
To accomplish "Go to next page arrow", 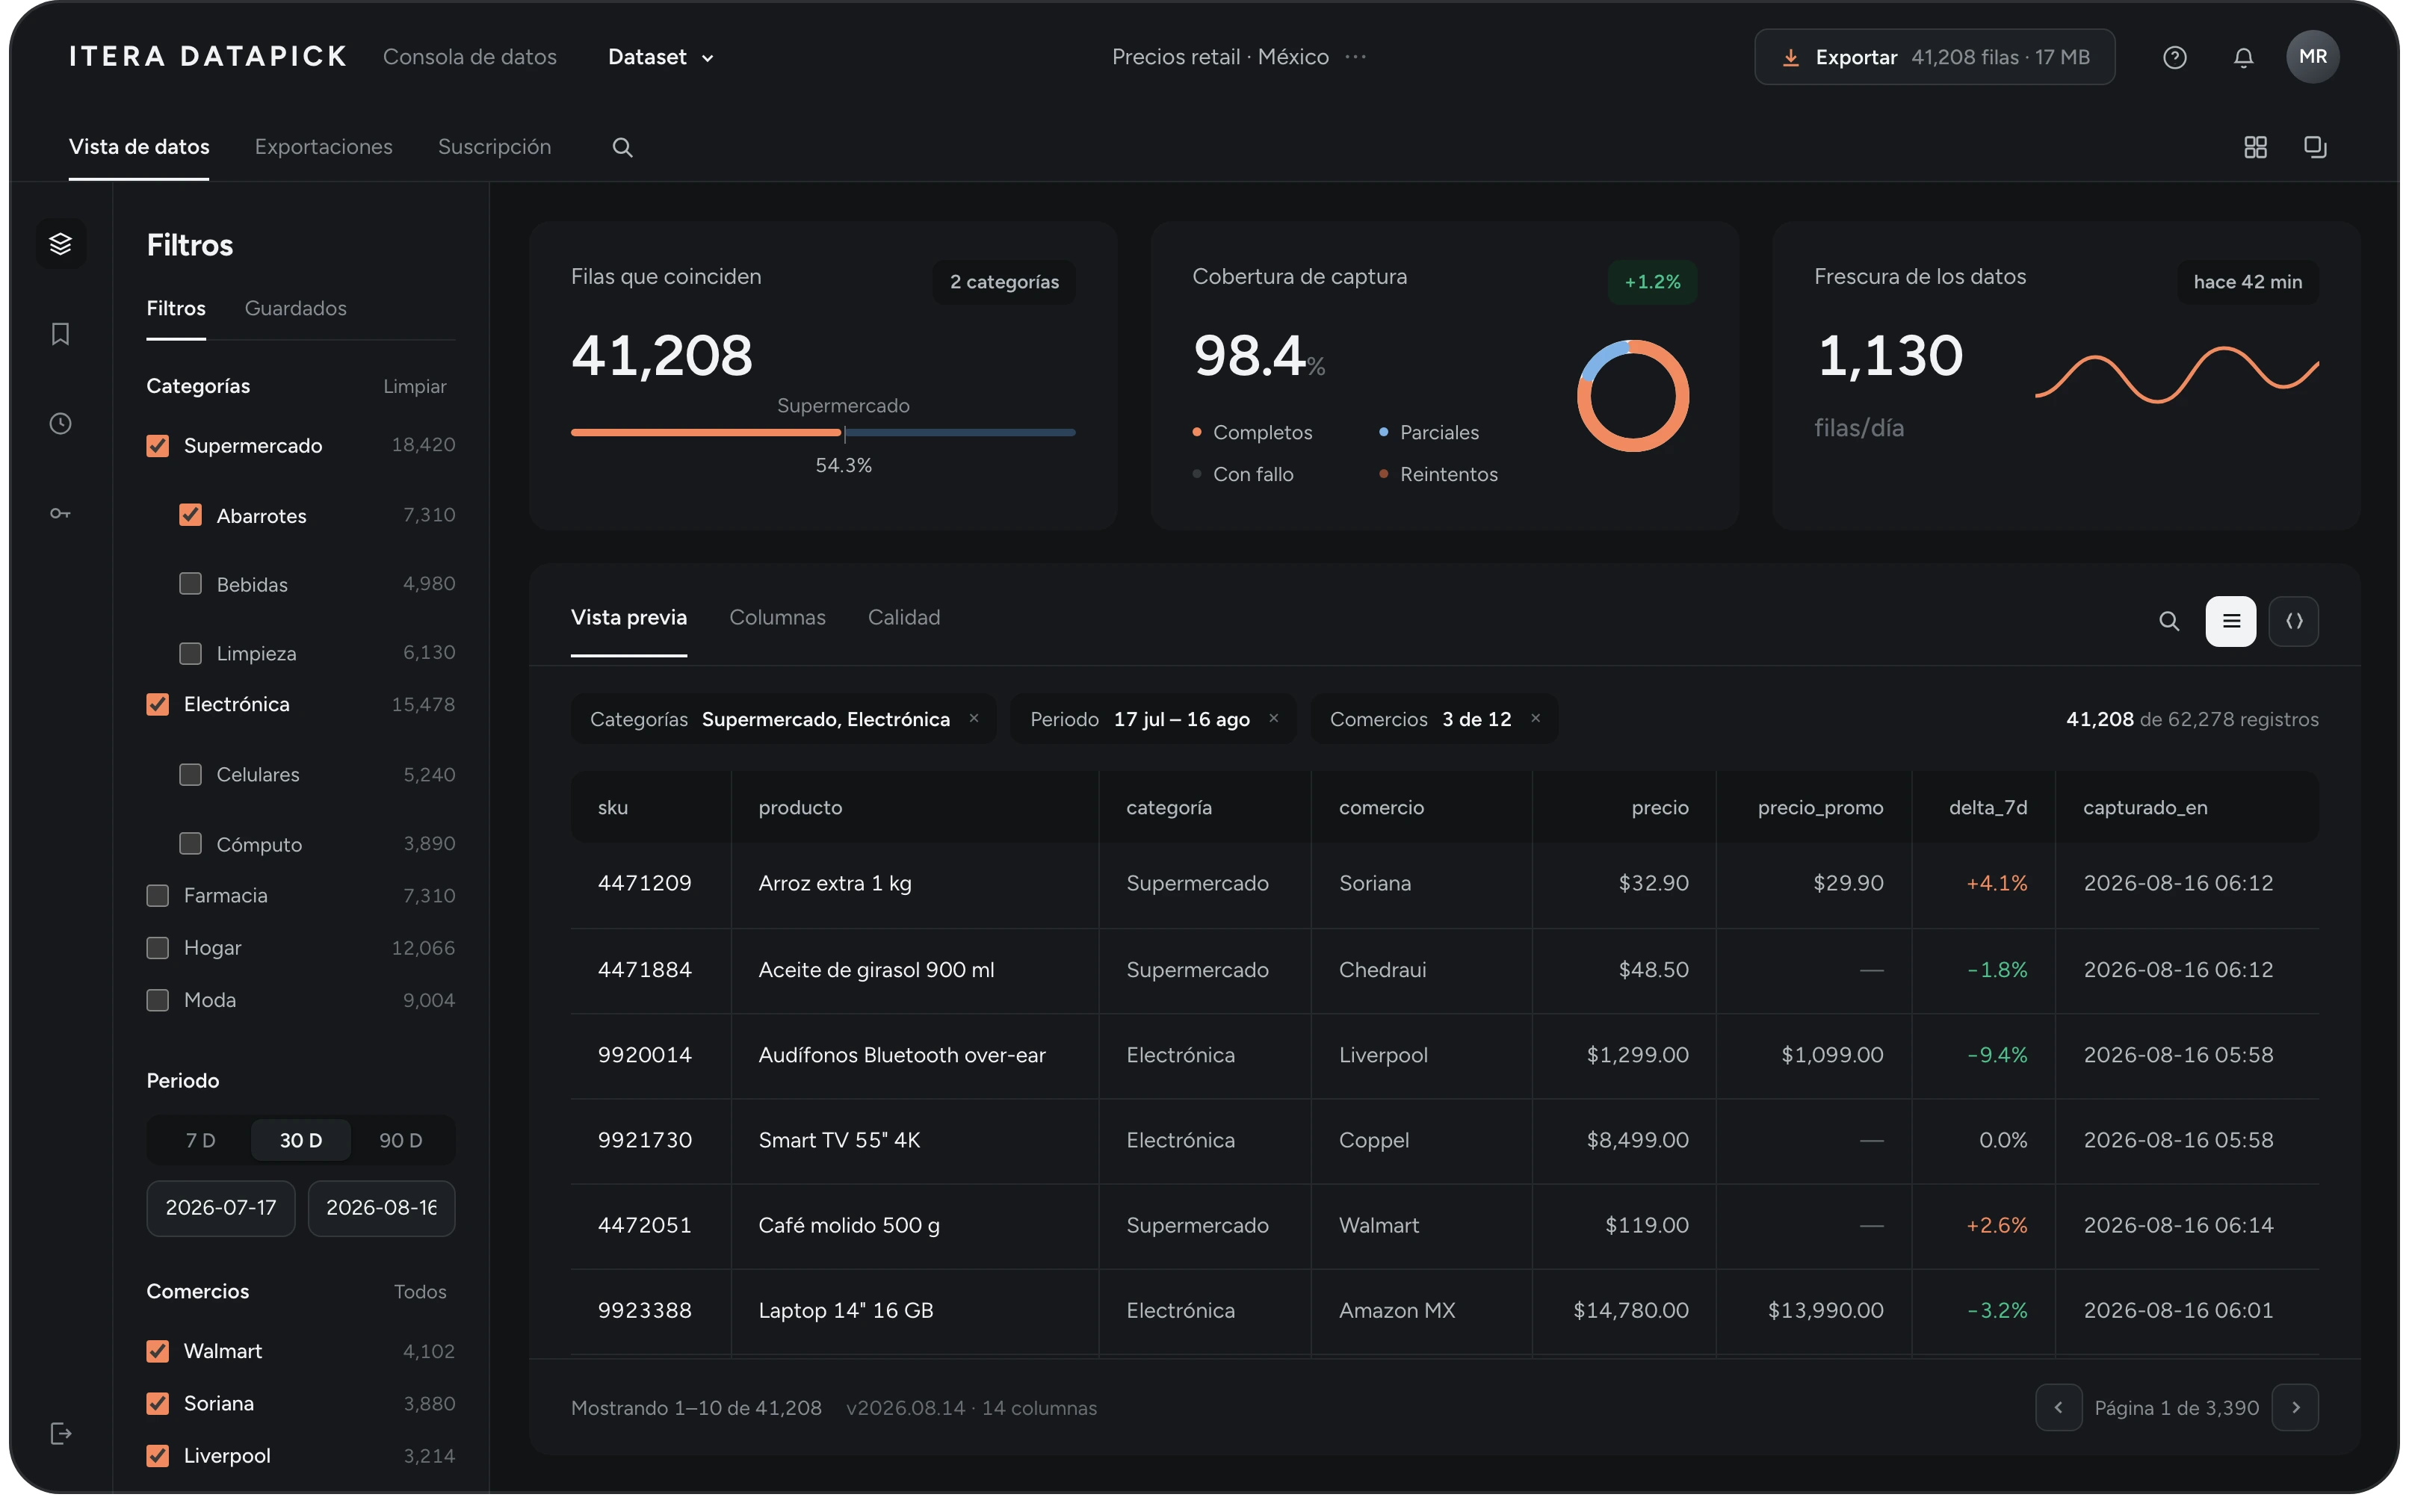I will (x=2294, y=1407).
